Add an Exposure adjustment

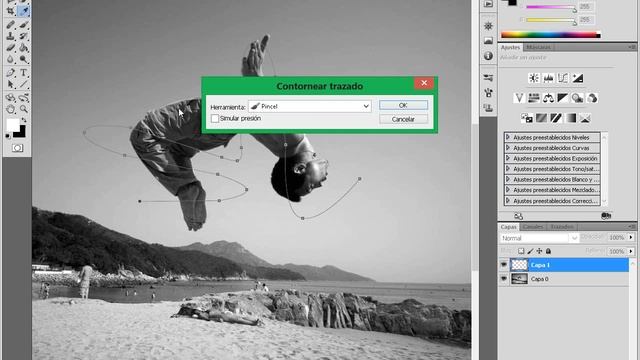578,78
